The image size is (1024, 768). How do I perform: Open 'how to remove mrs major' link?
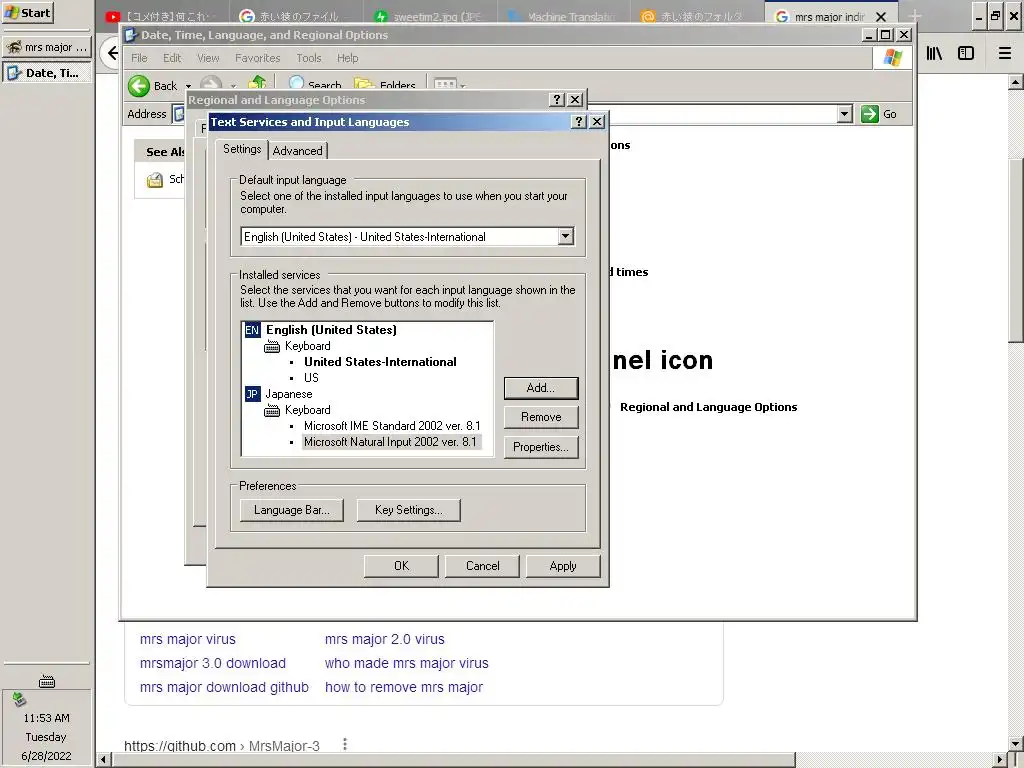click(404, 688)
